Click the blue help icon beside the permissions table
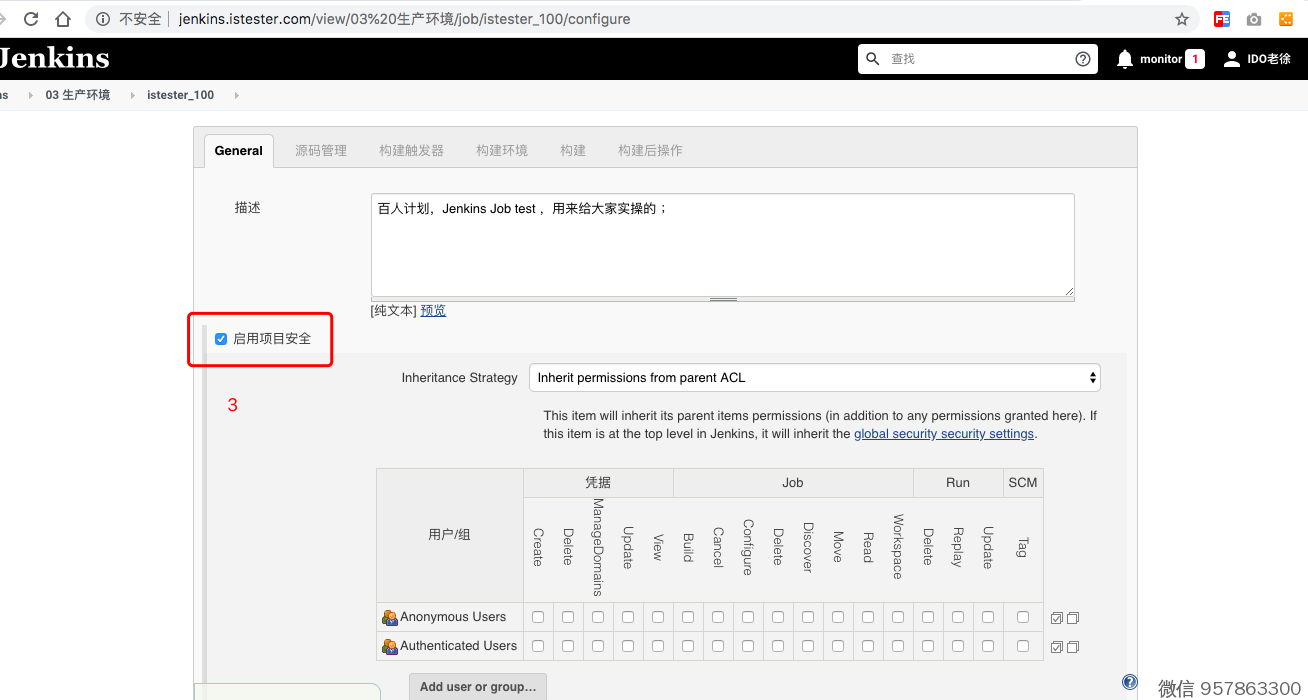Screen dimensions: 1308x700 click(x=1129, y=682)
